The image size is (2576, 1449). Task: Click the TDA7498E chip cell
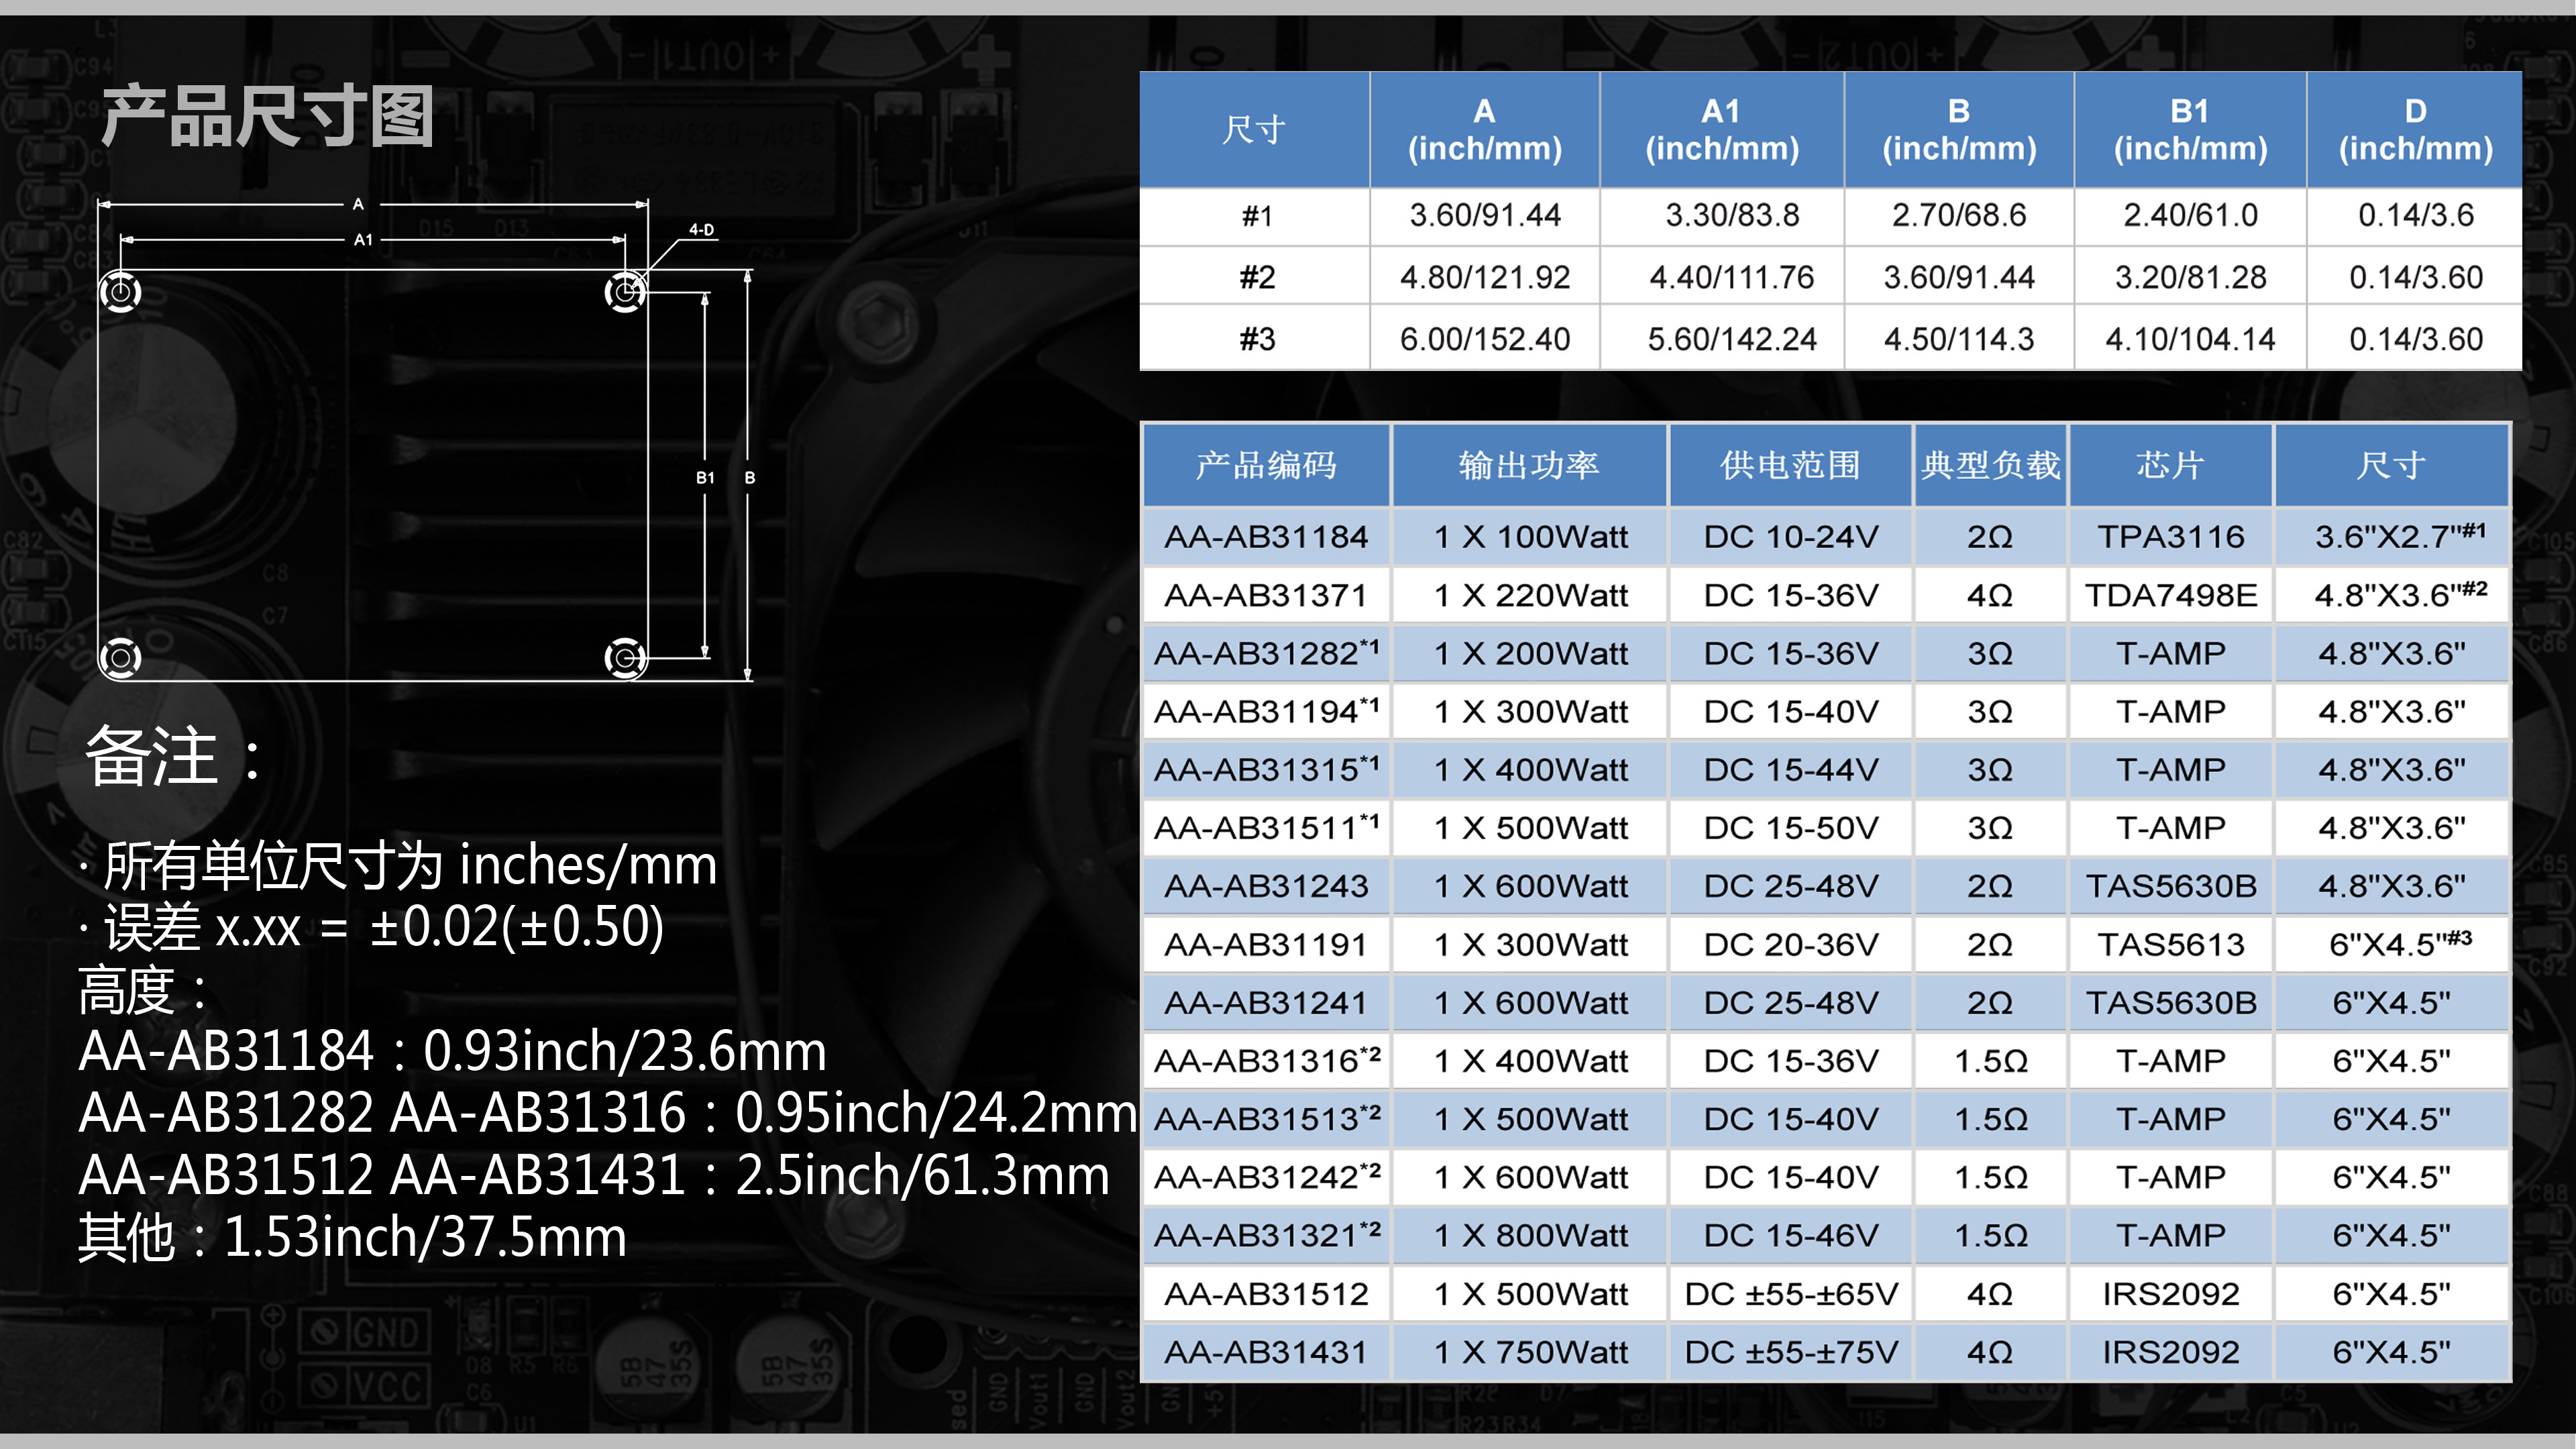coord(2170,595)
